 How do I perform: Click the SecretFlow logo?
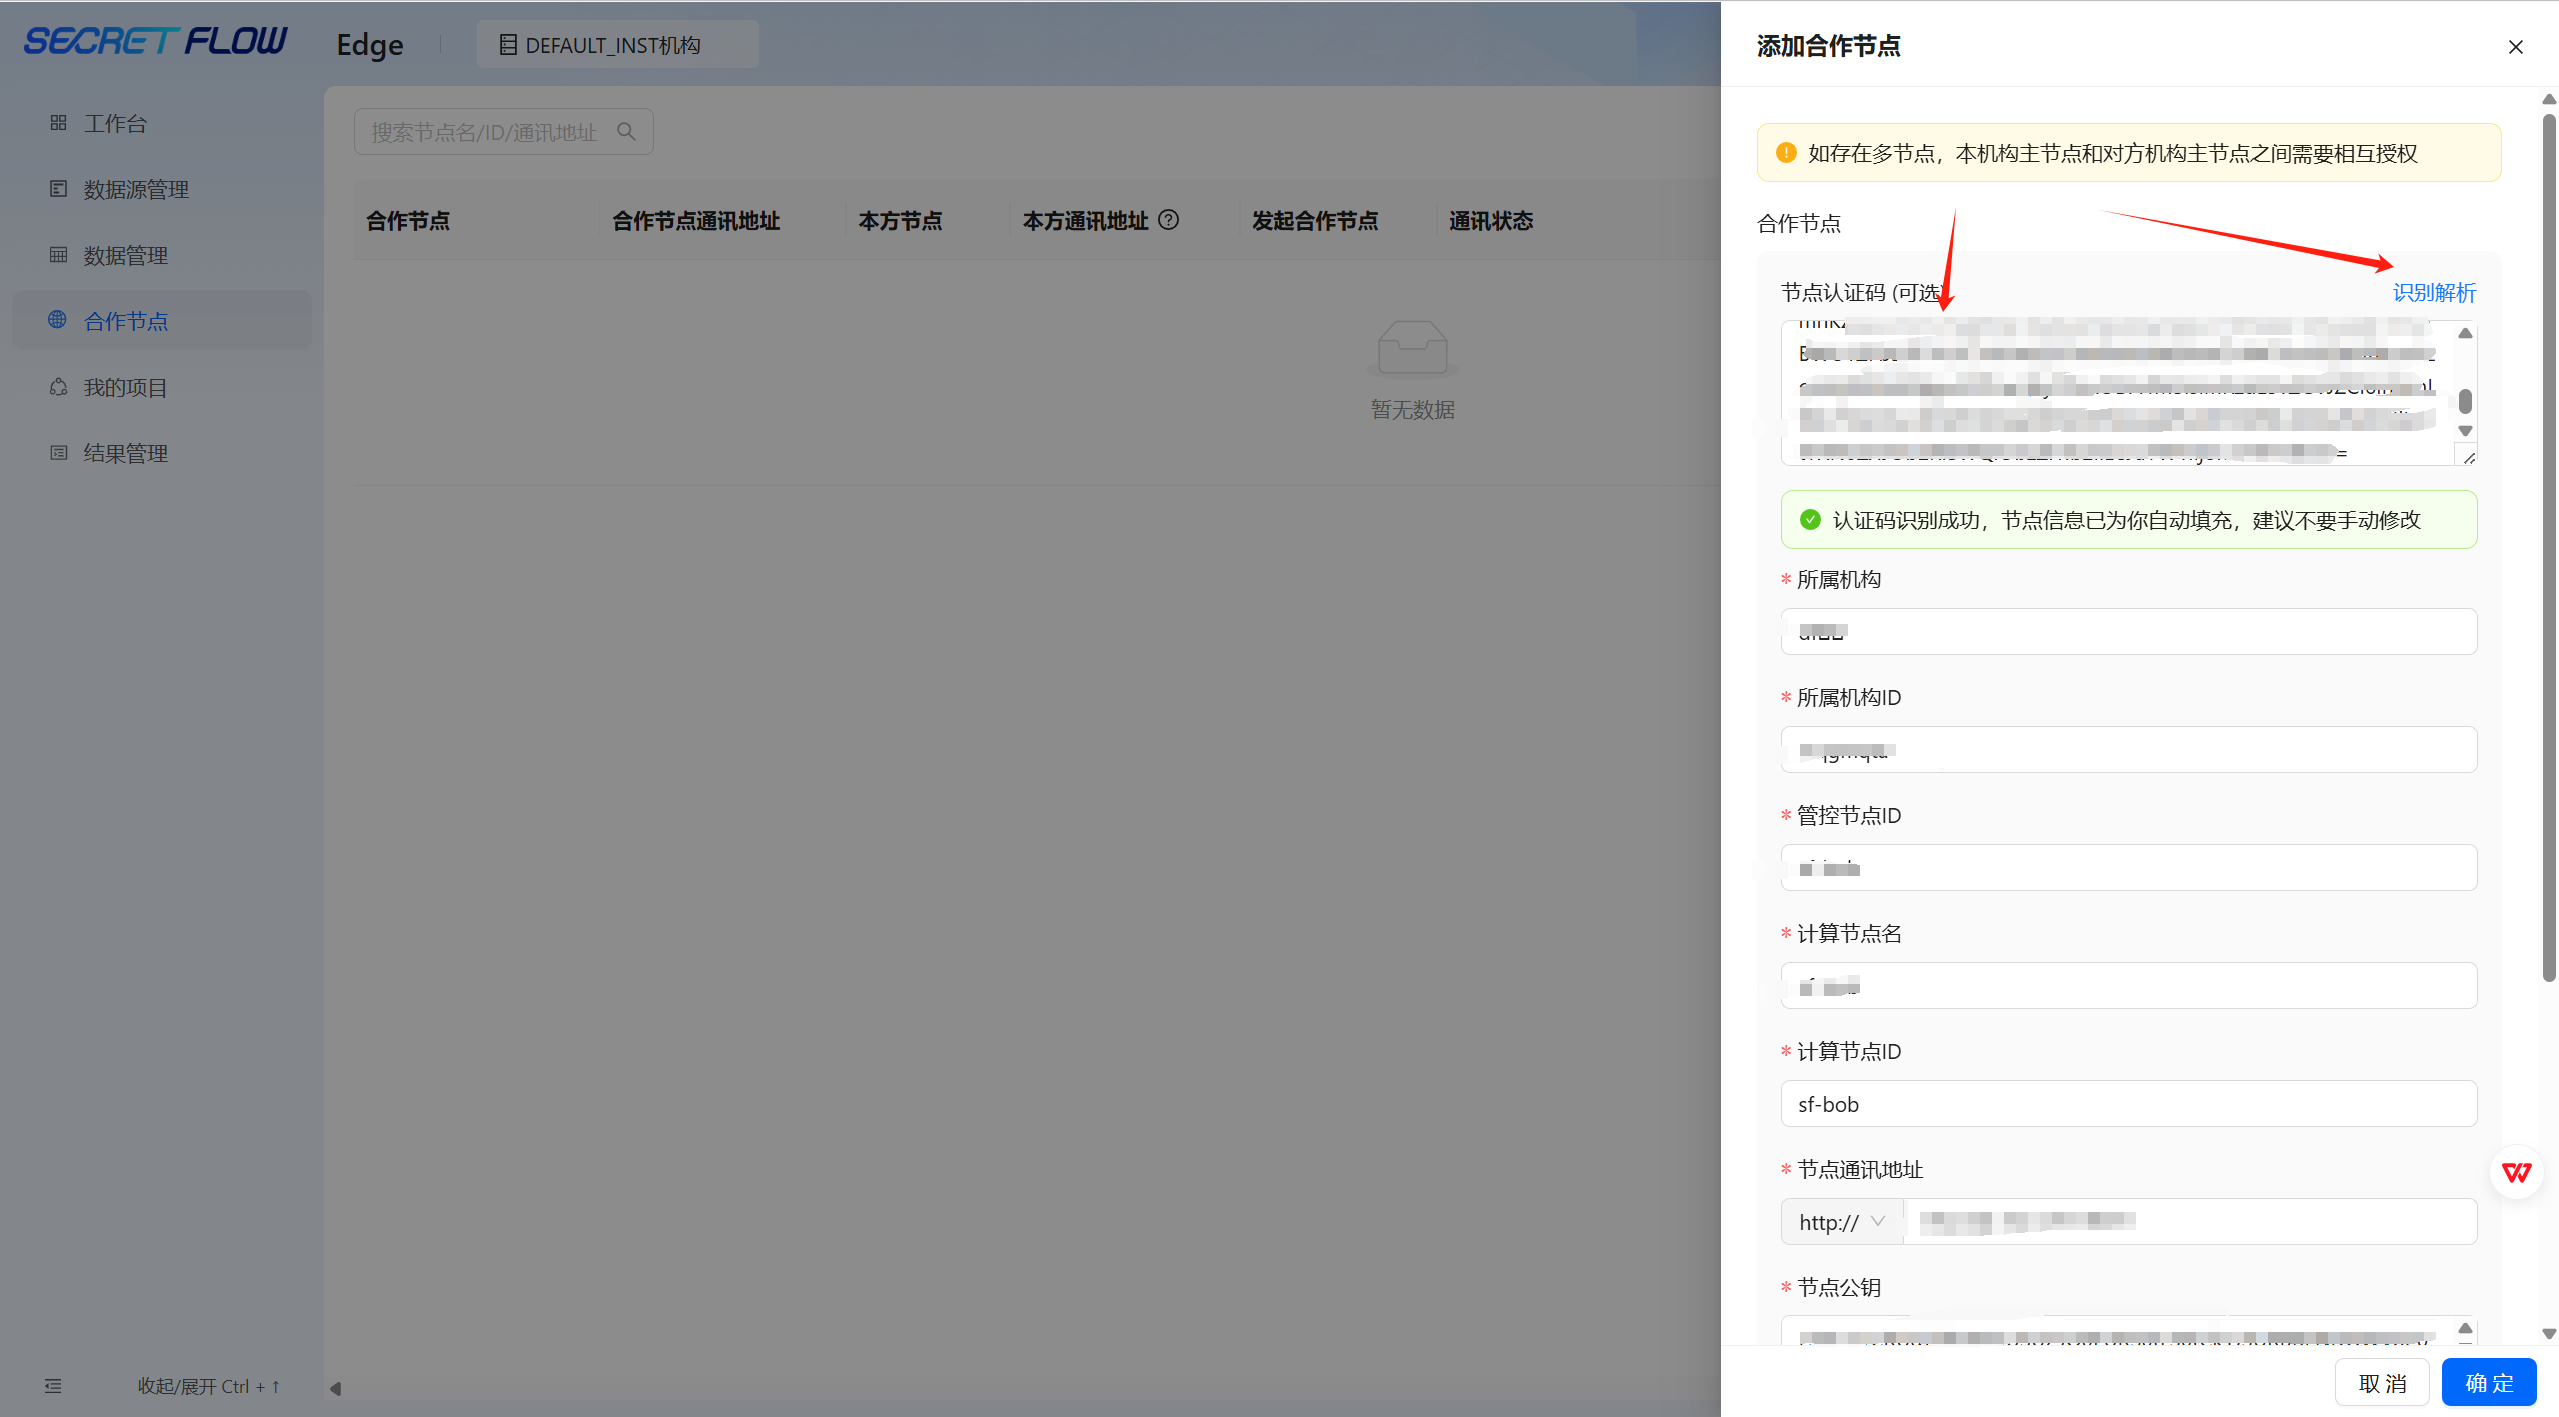(x=155, y=41)
